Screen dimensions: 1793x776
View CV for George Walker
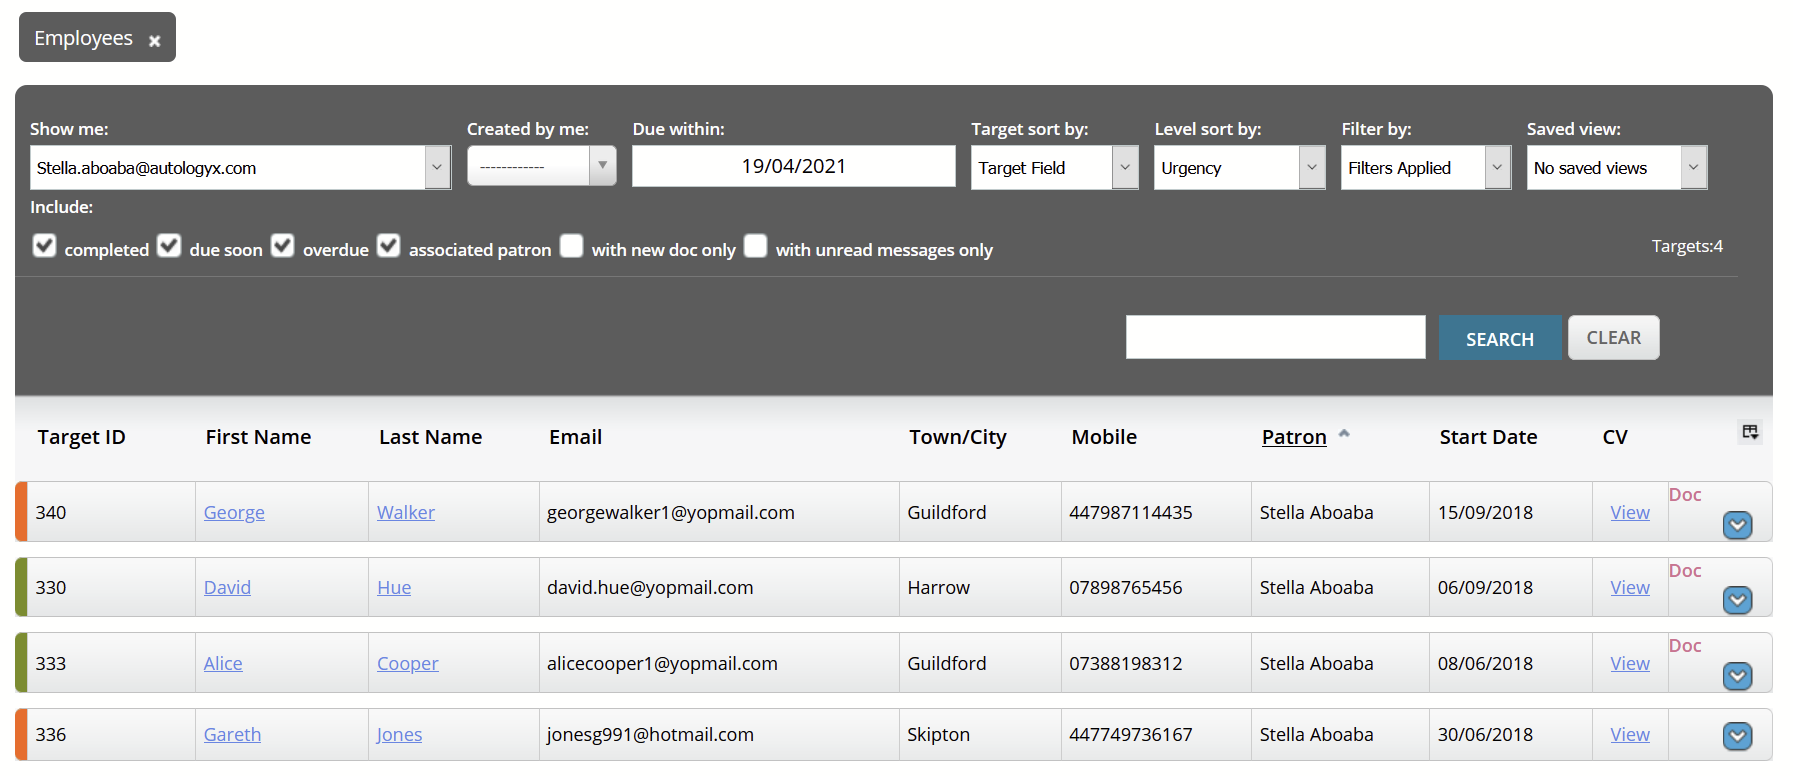point(1630,512)
